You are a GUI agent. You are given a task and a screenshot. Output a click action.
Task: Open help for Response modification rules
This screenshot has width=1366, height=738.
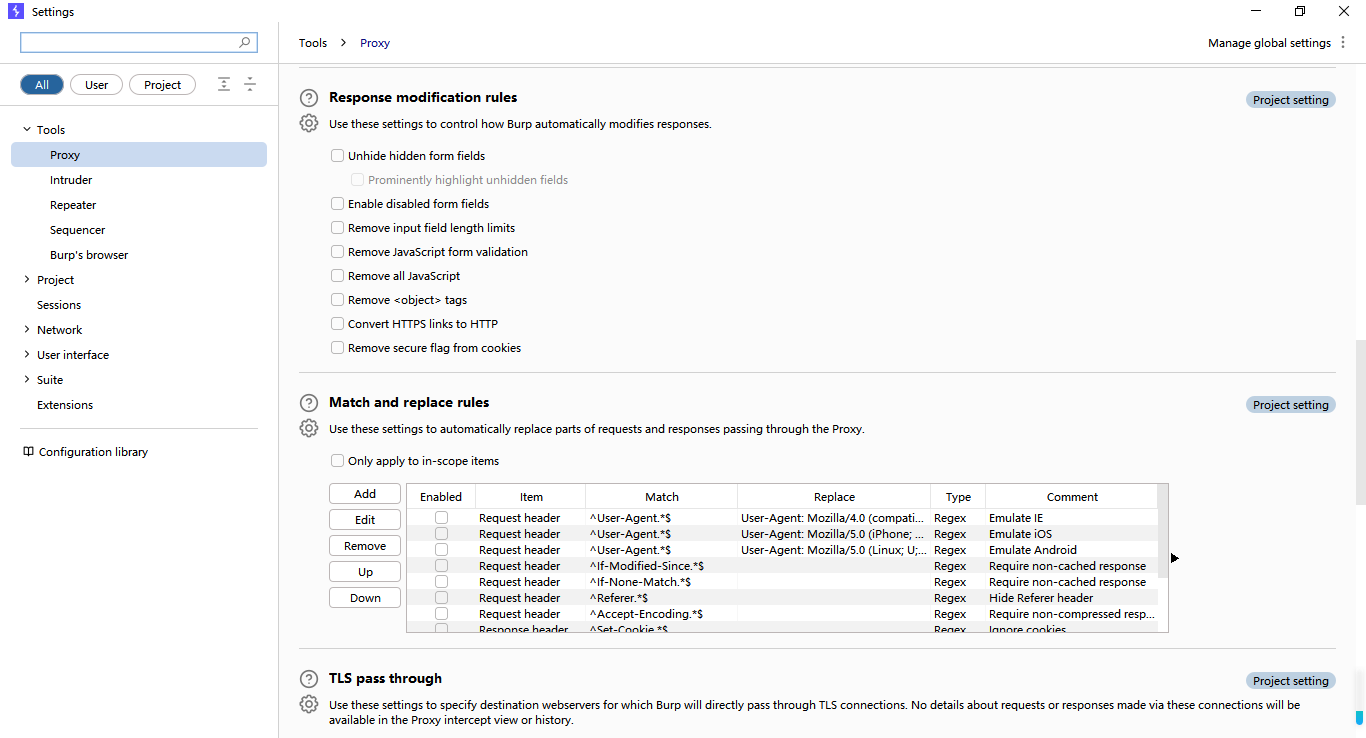click(309, 98)
